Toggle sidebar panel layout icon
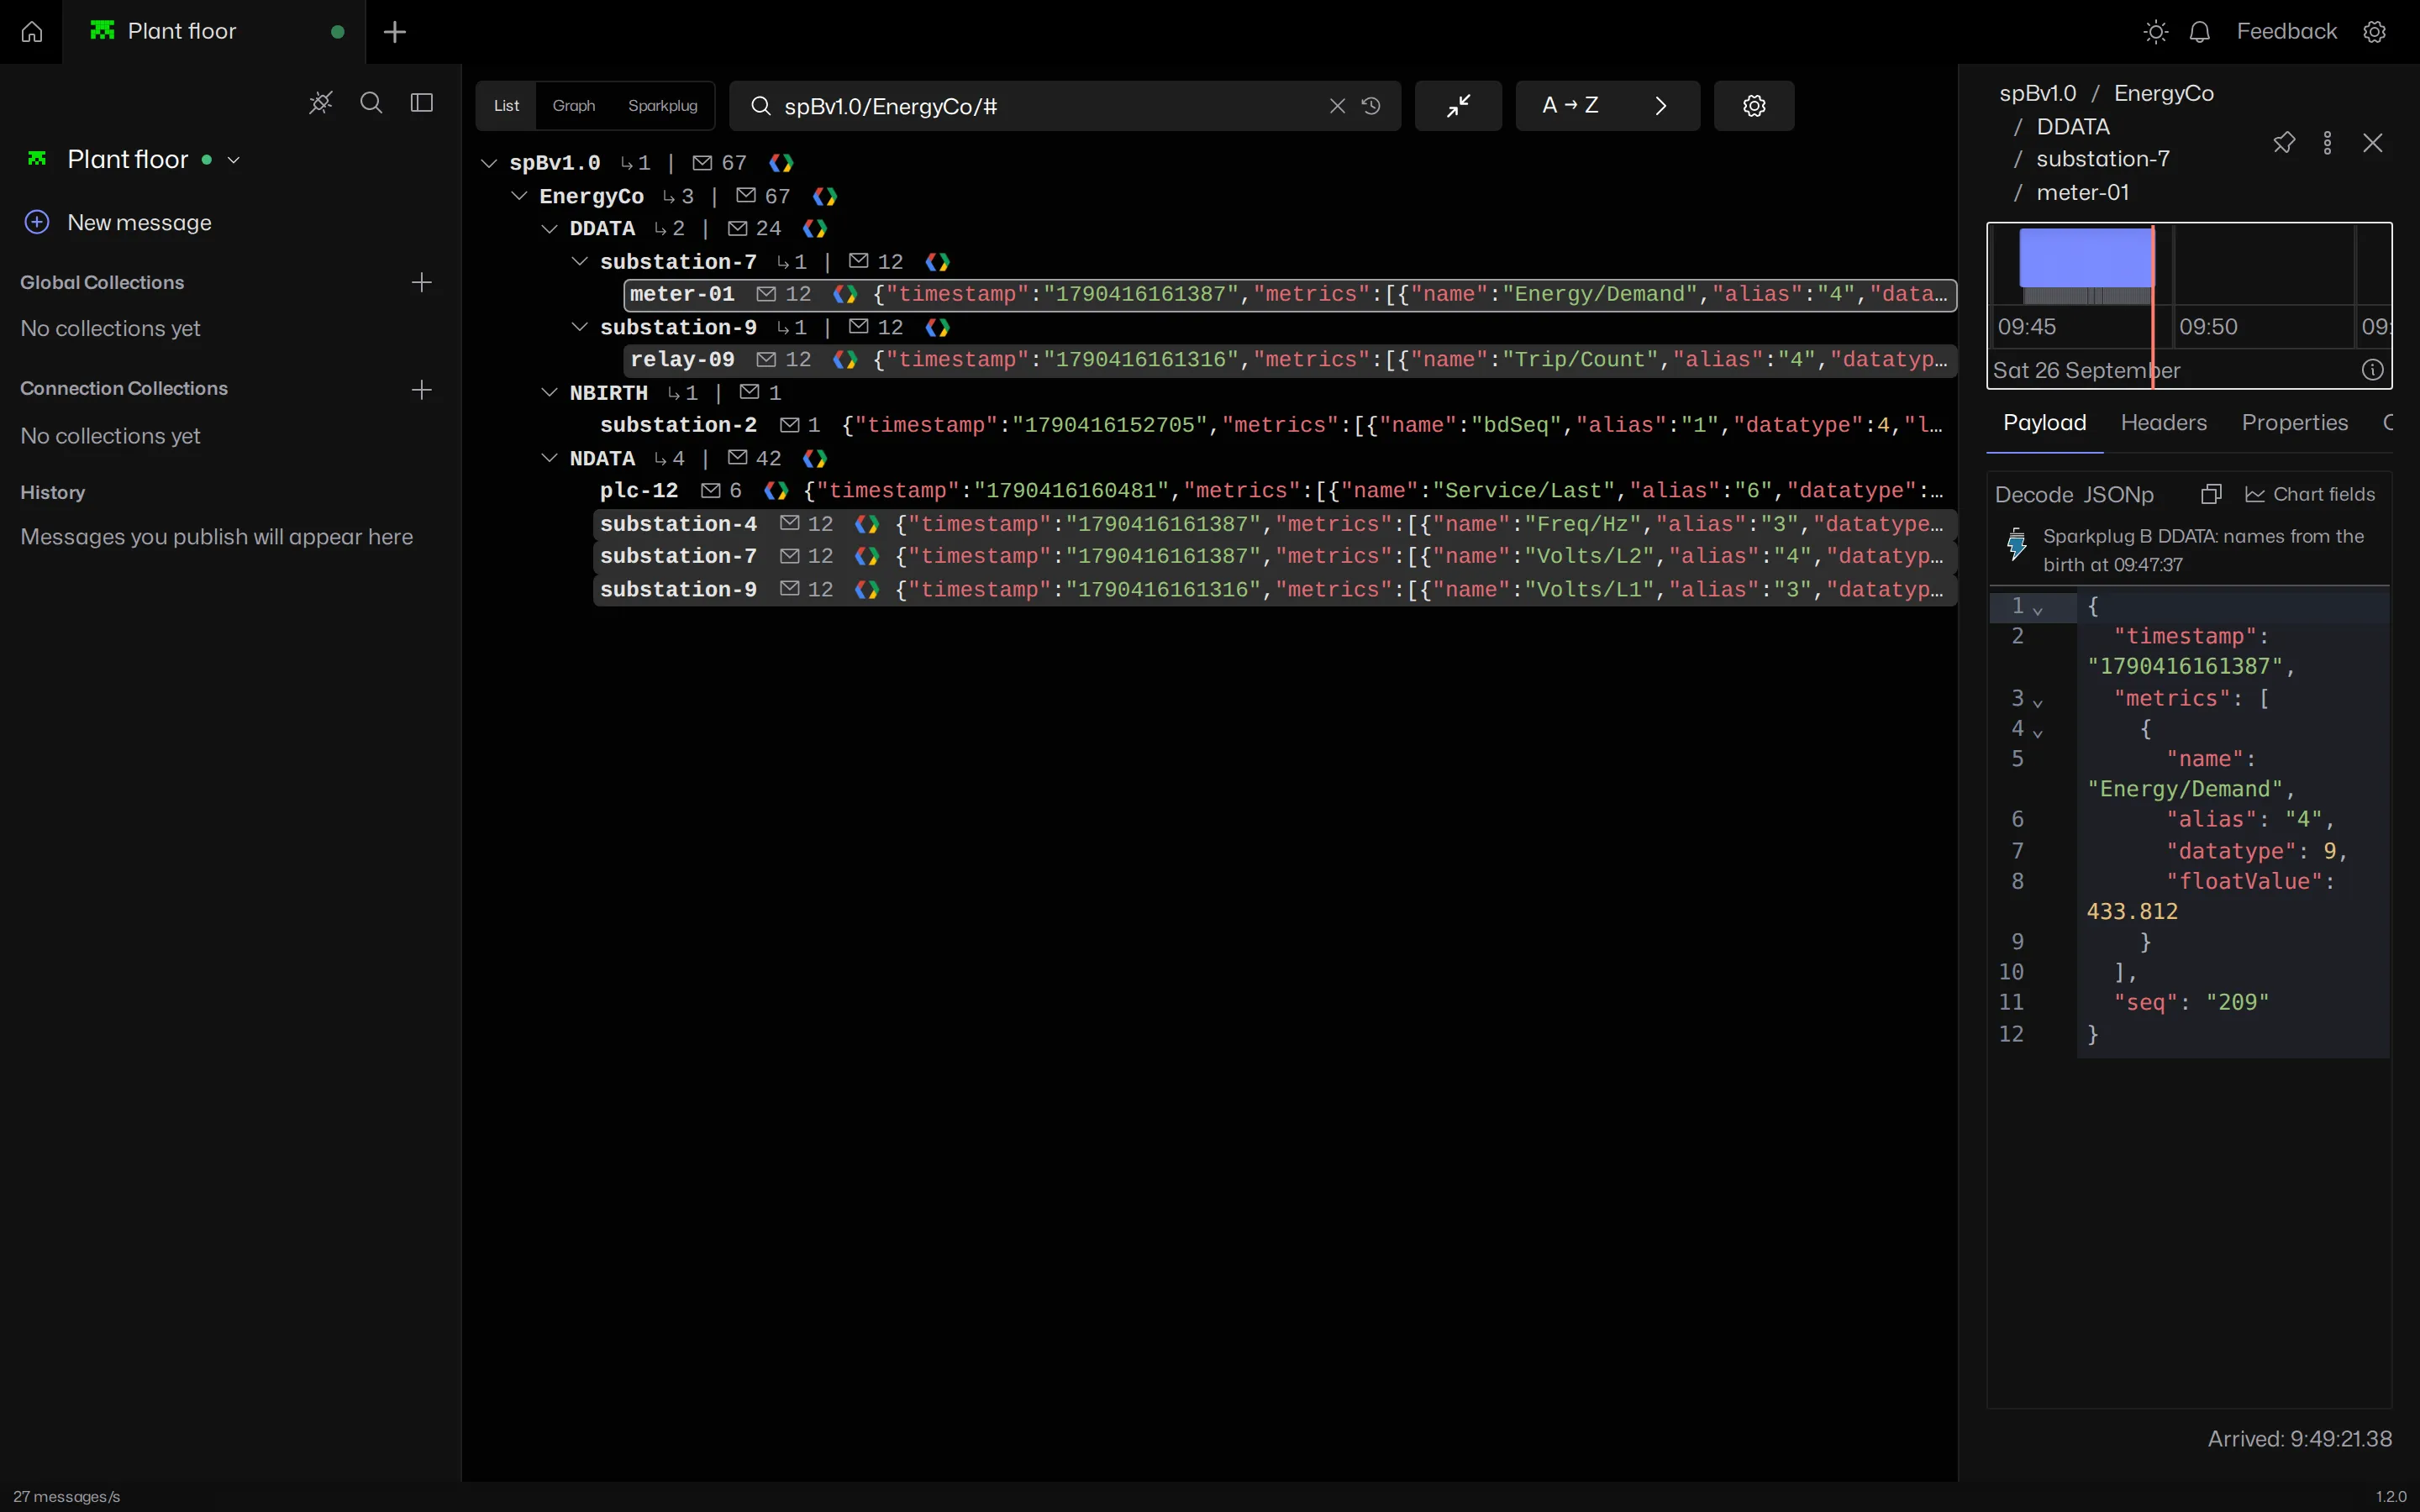Viewport: 2420px width, 1512px height. click(x=422, y=103)
